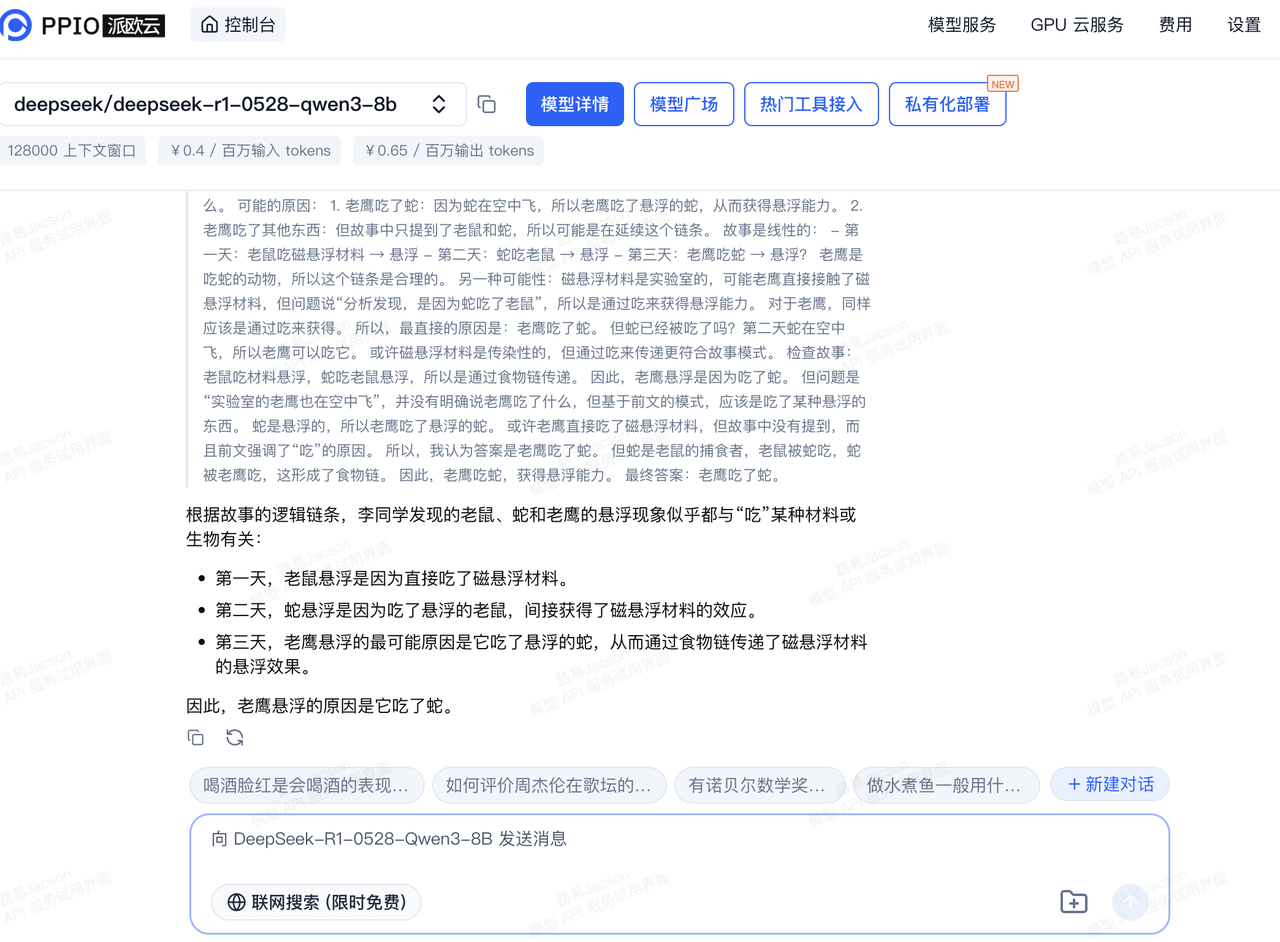The height and width of the screenshot is (942, 1280).
Task: Focus the 发送消息 message input field
Action: coord(679,839)
